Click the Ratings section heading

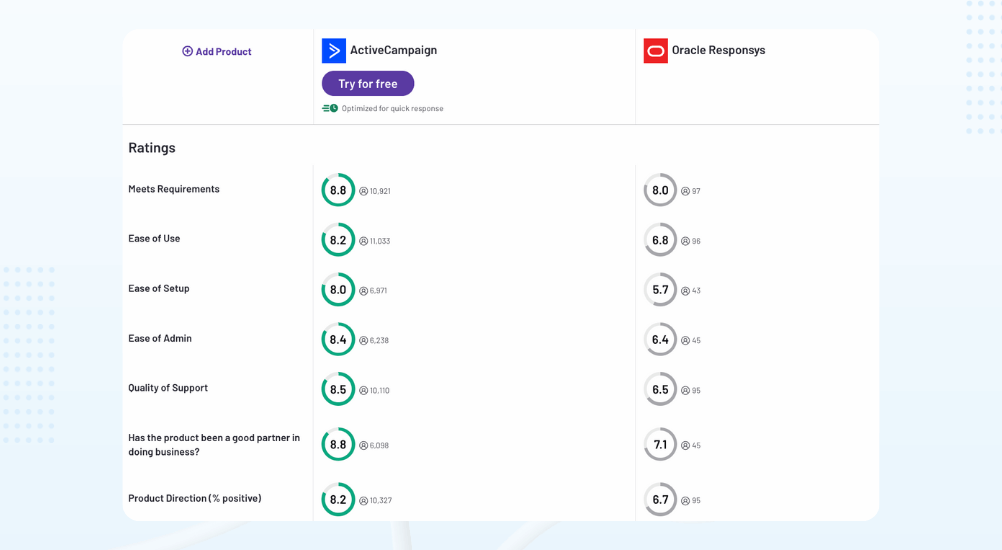tap(152, 147)
